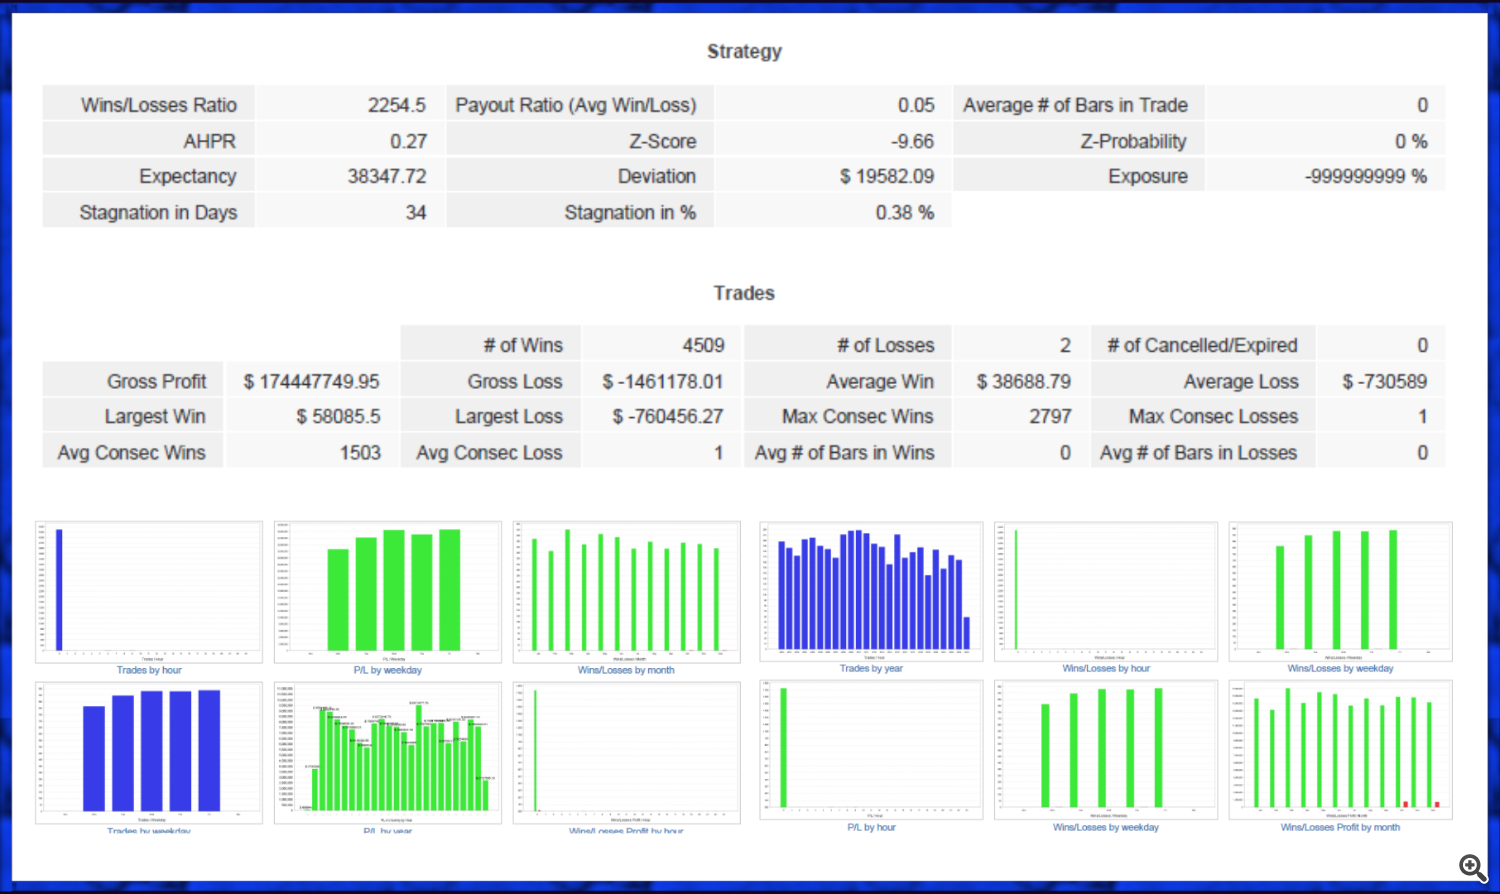Viewport: 1500px width, 894px height.
Task: Select 'Avg # of Bars in Losses' label
Action: [x=1198, y=452]
